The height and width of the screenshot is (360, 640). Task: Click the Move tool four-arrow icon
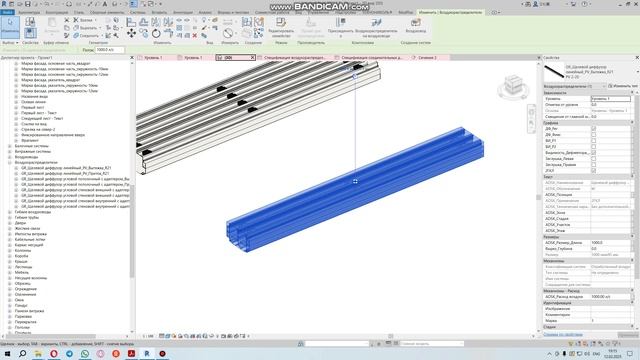click(x=131, y=33)
